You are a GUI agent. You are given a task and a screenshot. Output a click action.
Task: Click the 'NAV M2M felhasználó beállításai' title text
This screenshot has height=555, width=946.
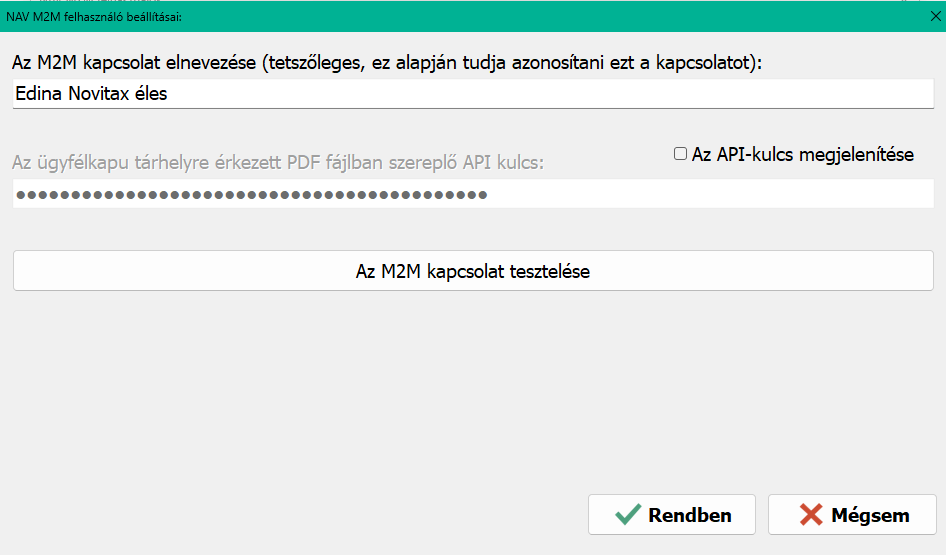pos(94,17)
